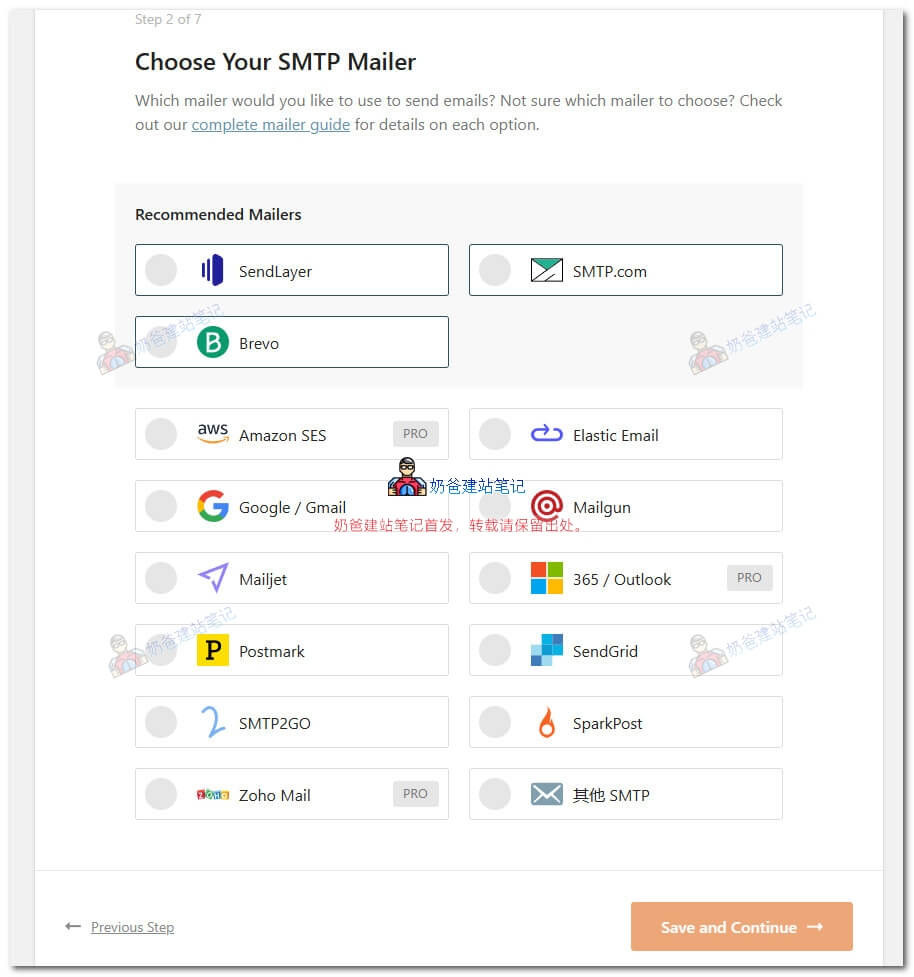The image size is (914, 977).
Task: Choose the Zoho Mail radio option
Action: click(161, 794)
